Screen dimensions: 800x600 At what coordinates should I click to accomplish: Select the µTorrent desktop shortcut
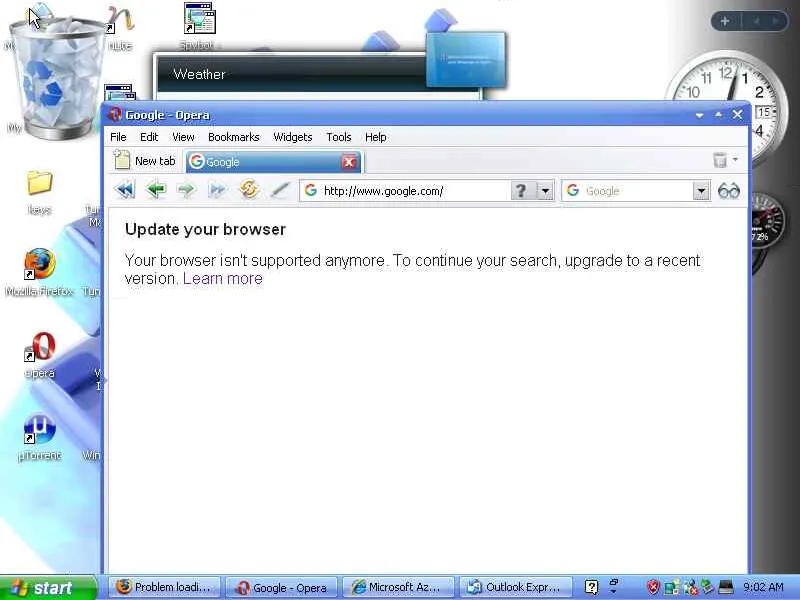click(39, 436)
